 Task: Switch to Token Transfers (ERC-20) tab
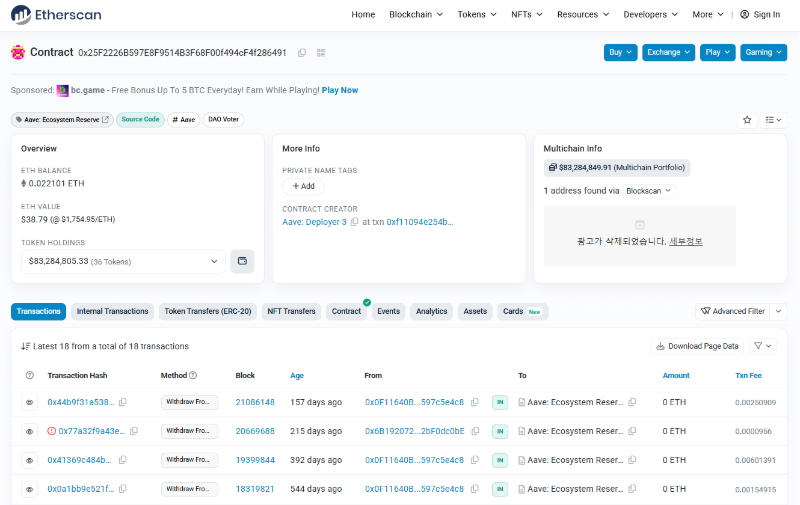(208, 311)
